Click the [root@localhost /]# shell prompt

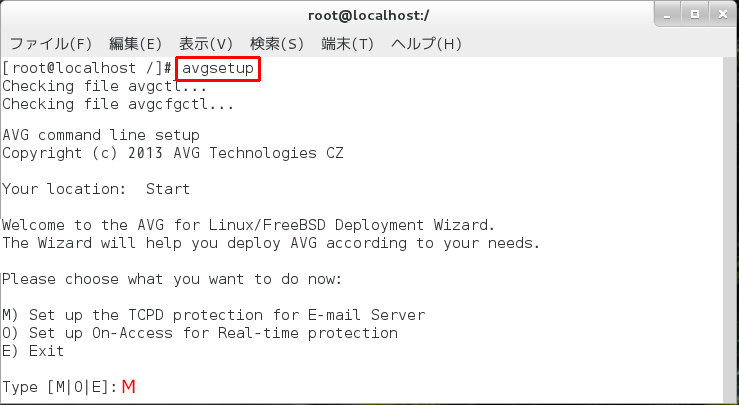[88, 69]
